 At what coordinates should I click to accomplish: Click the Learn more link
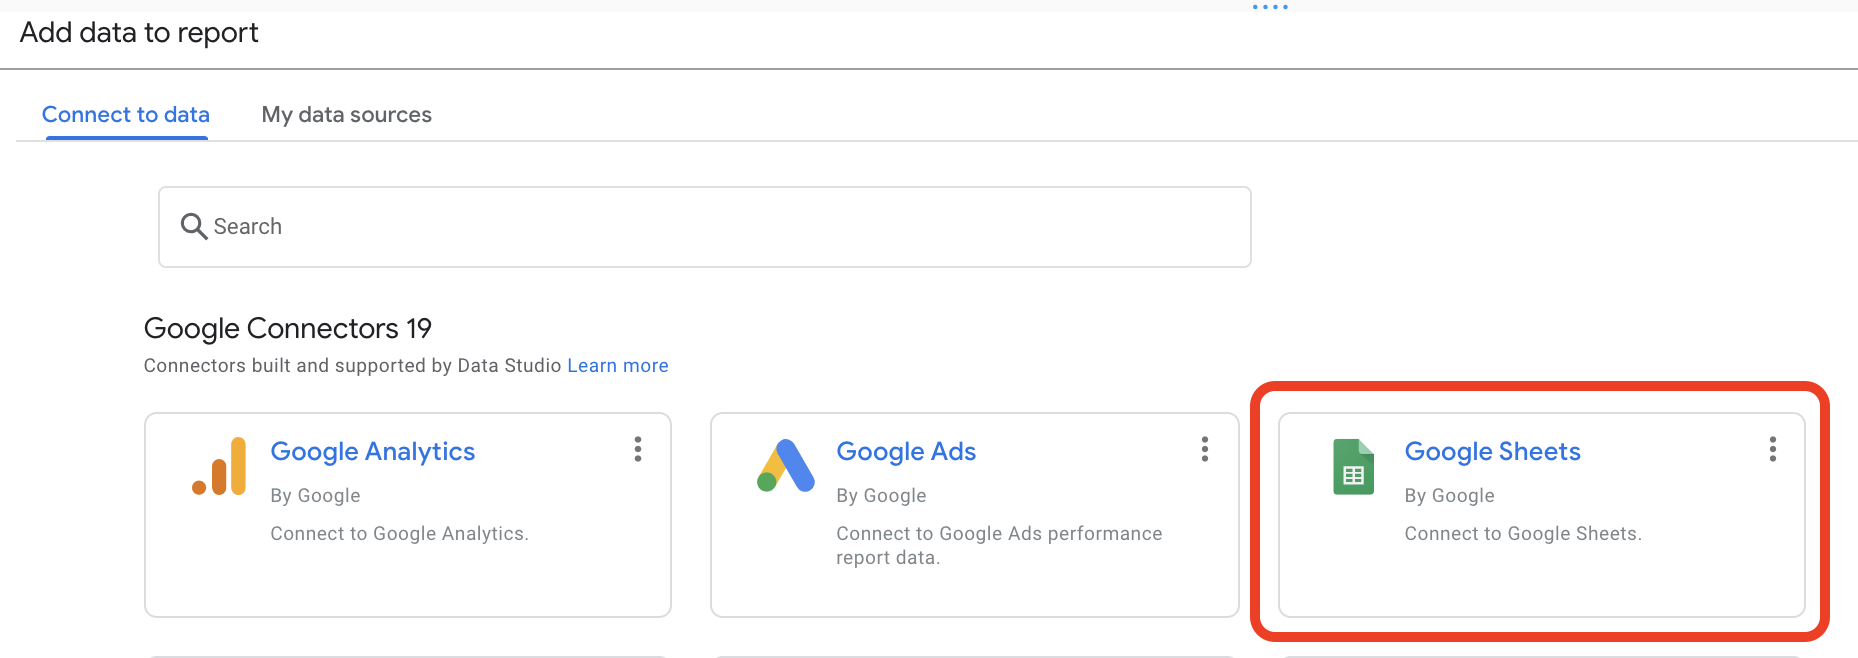tap(618, 366)
